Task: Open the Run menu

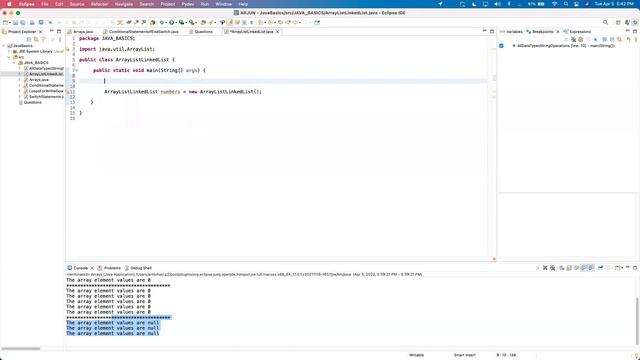Action: [205, 4]
